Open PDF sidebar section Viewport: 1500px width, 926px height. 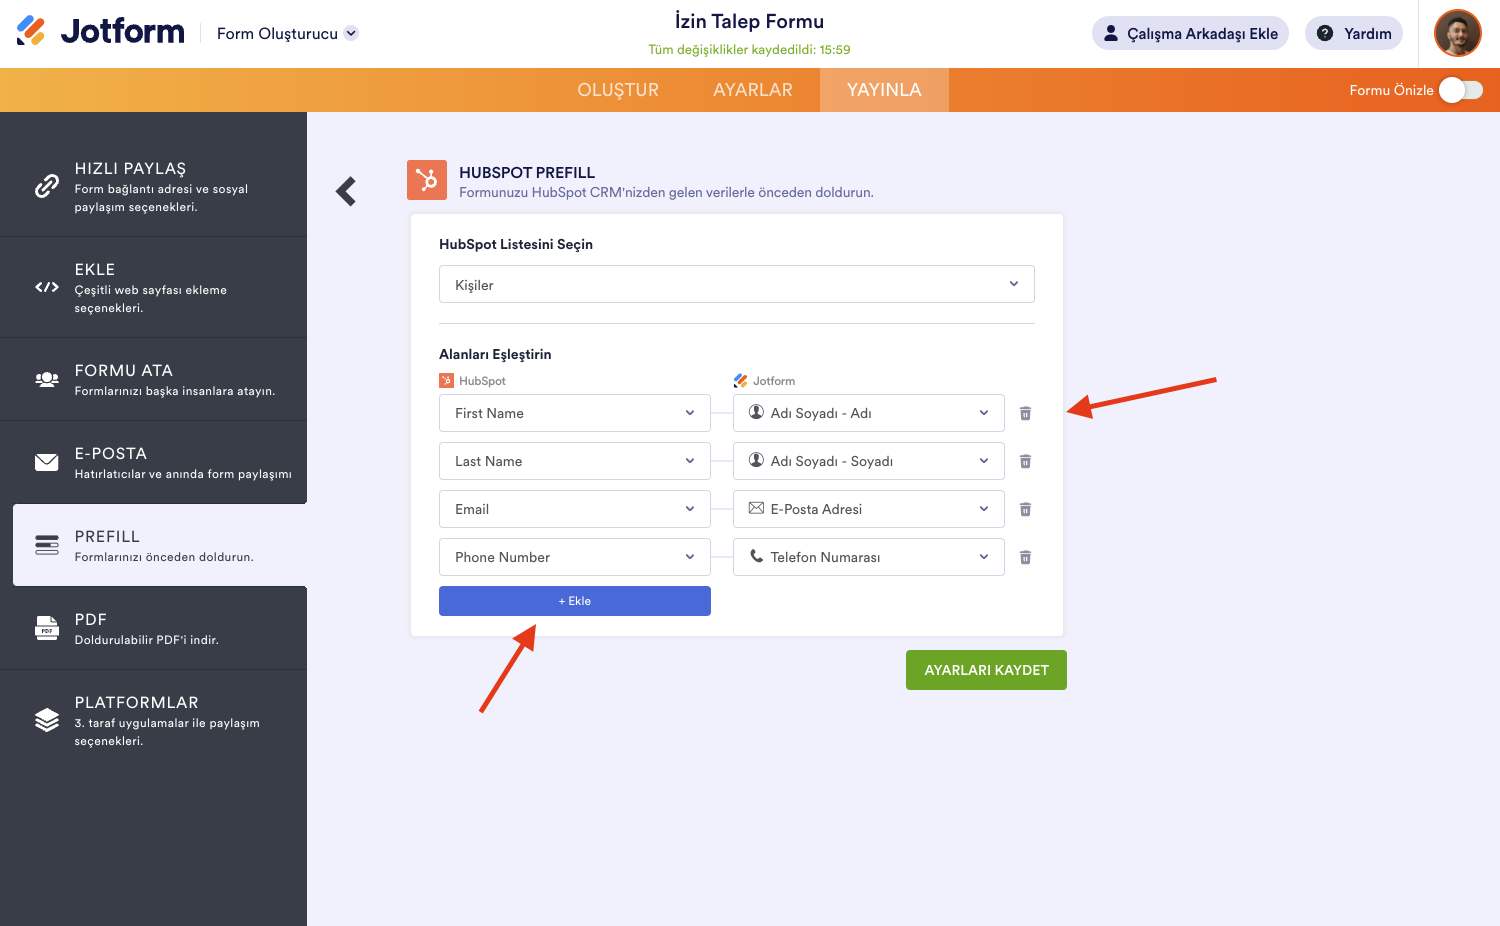coord(153,628)
